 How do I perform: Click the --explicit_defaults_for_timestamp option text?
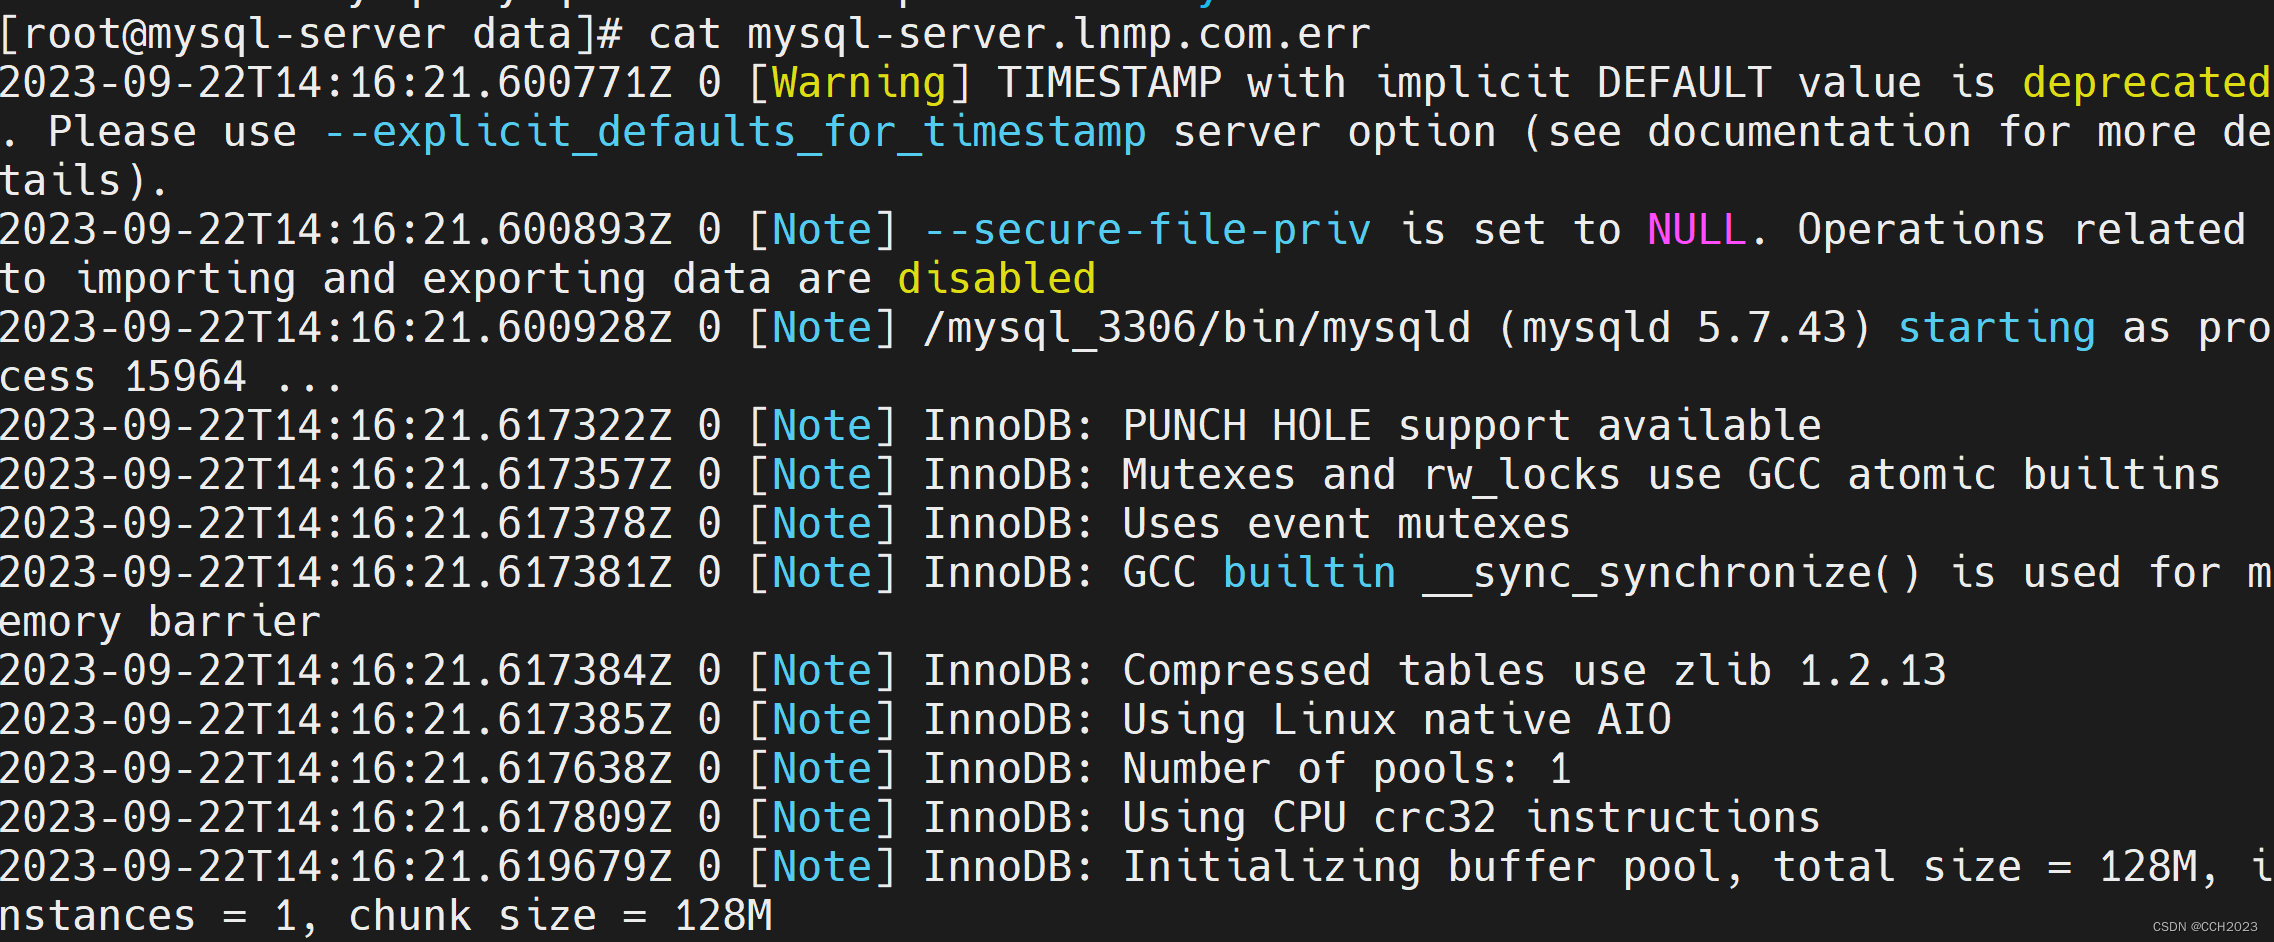(x=735, y=132)
